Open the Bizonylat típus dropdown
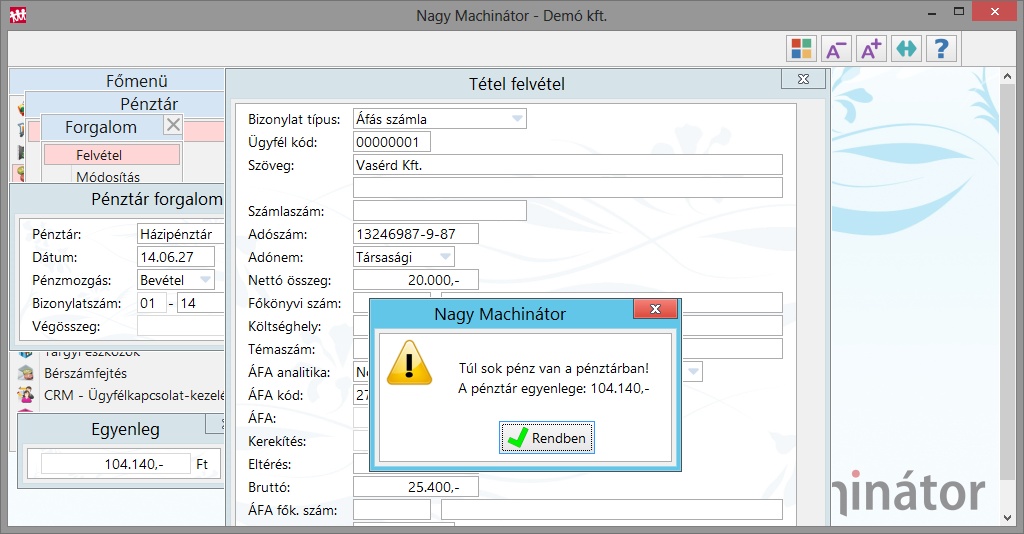The width and height of the screenshot is (1024, 534). 517,119
